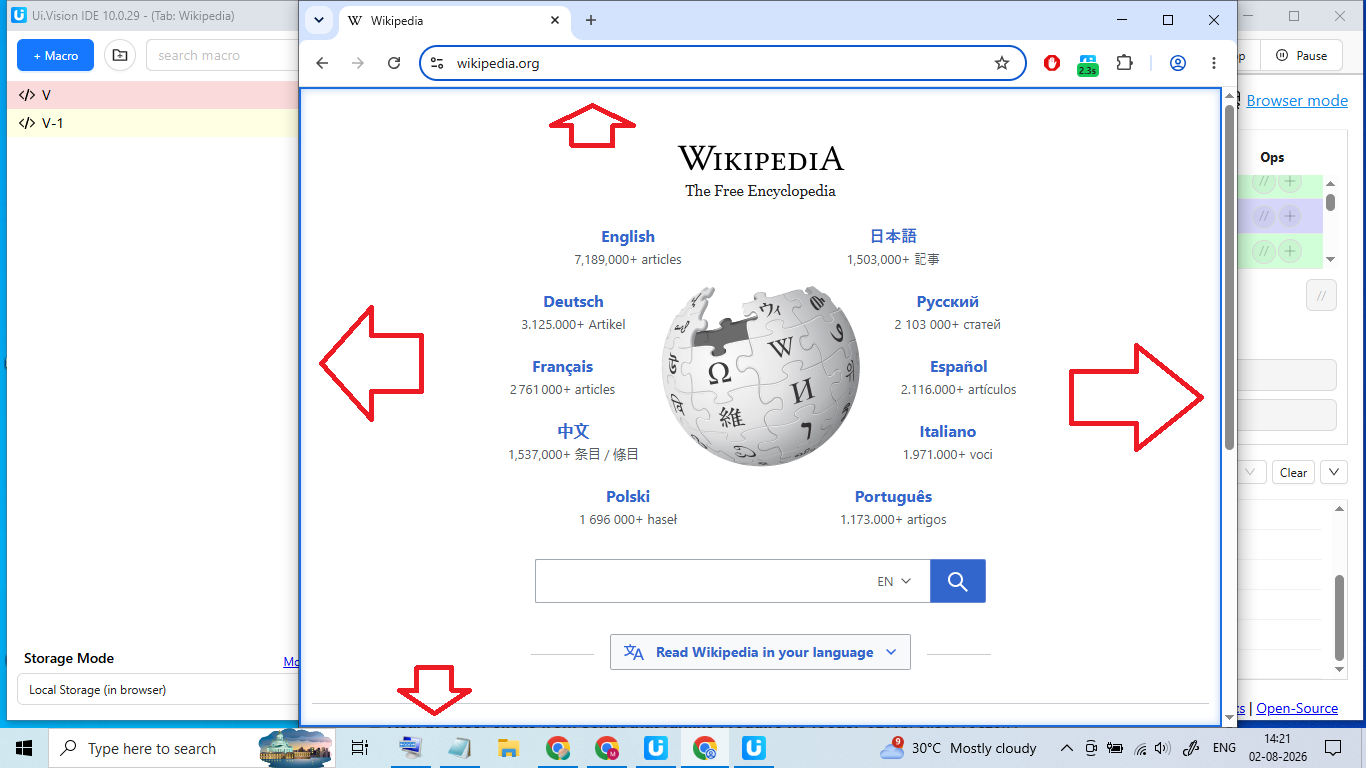Click the extension icon with 2.3s badge
Viewport: 1366px width, 768px height.
pos(1087,65)
